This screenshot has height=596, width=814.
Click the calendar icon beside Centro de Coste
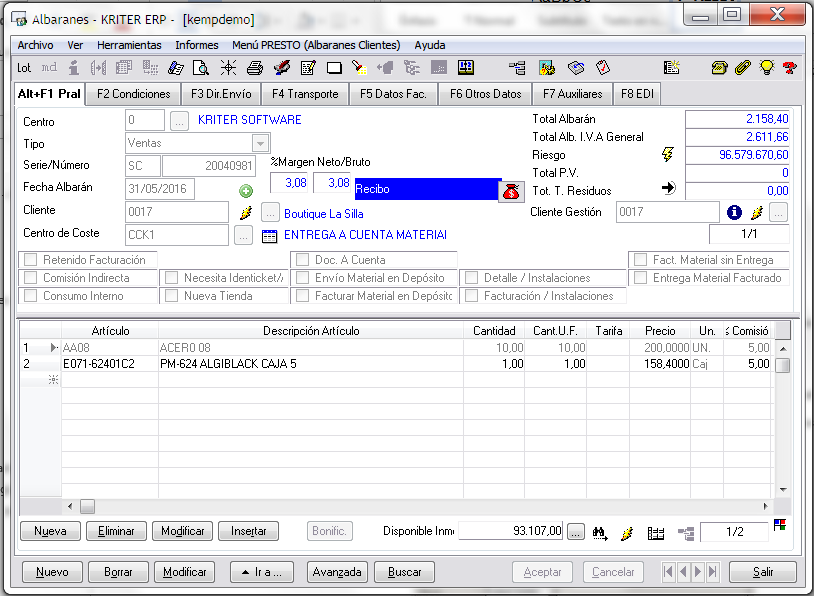click(x=269, y=236)
